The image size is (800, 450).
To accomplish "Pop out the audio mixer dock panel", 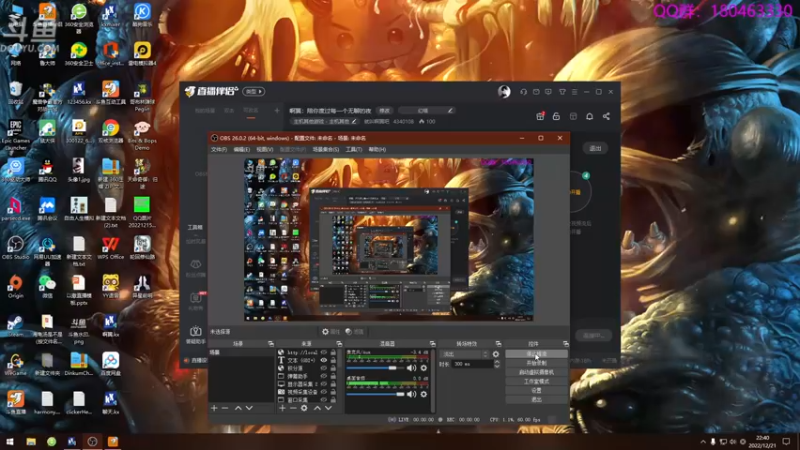I will click(x=433, y=344).
